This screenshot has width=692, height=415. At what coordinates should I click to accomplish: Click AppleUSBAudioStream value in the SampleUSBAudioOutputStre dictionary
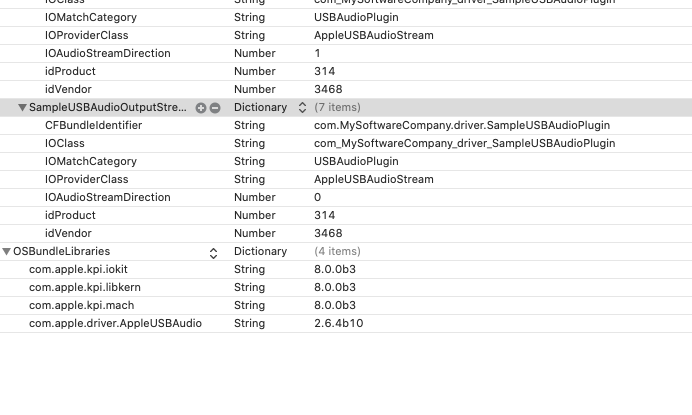click(374, 179)
